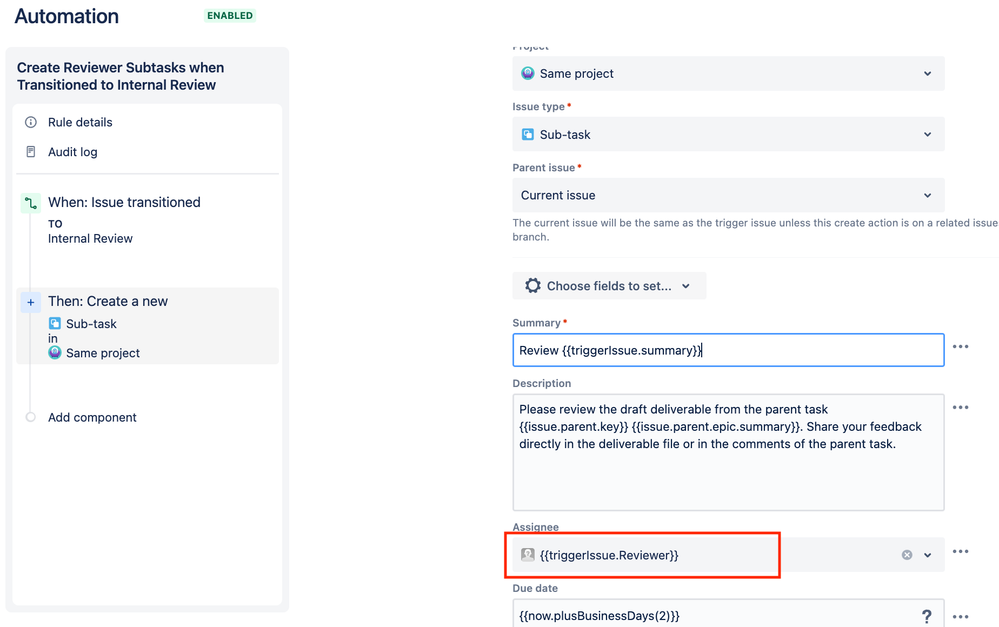Click the plus icon on Create action
Viewport: 999px width, 627px height.
coord(31,302)
